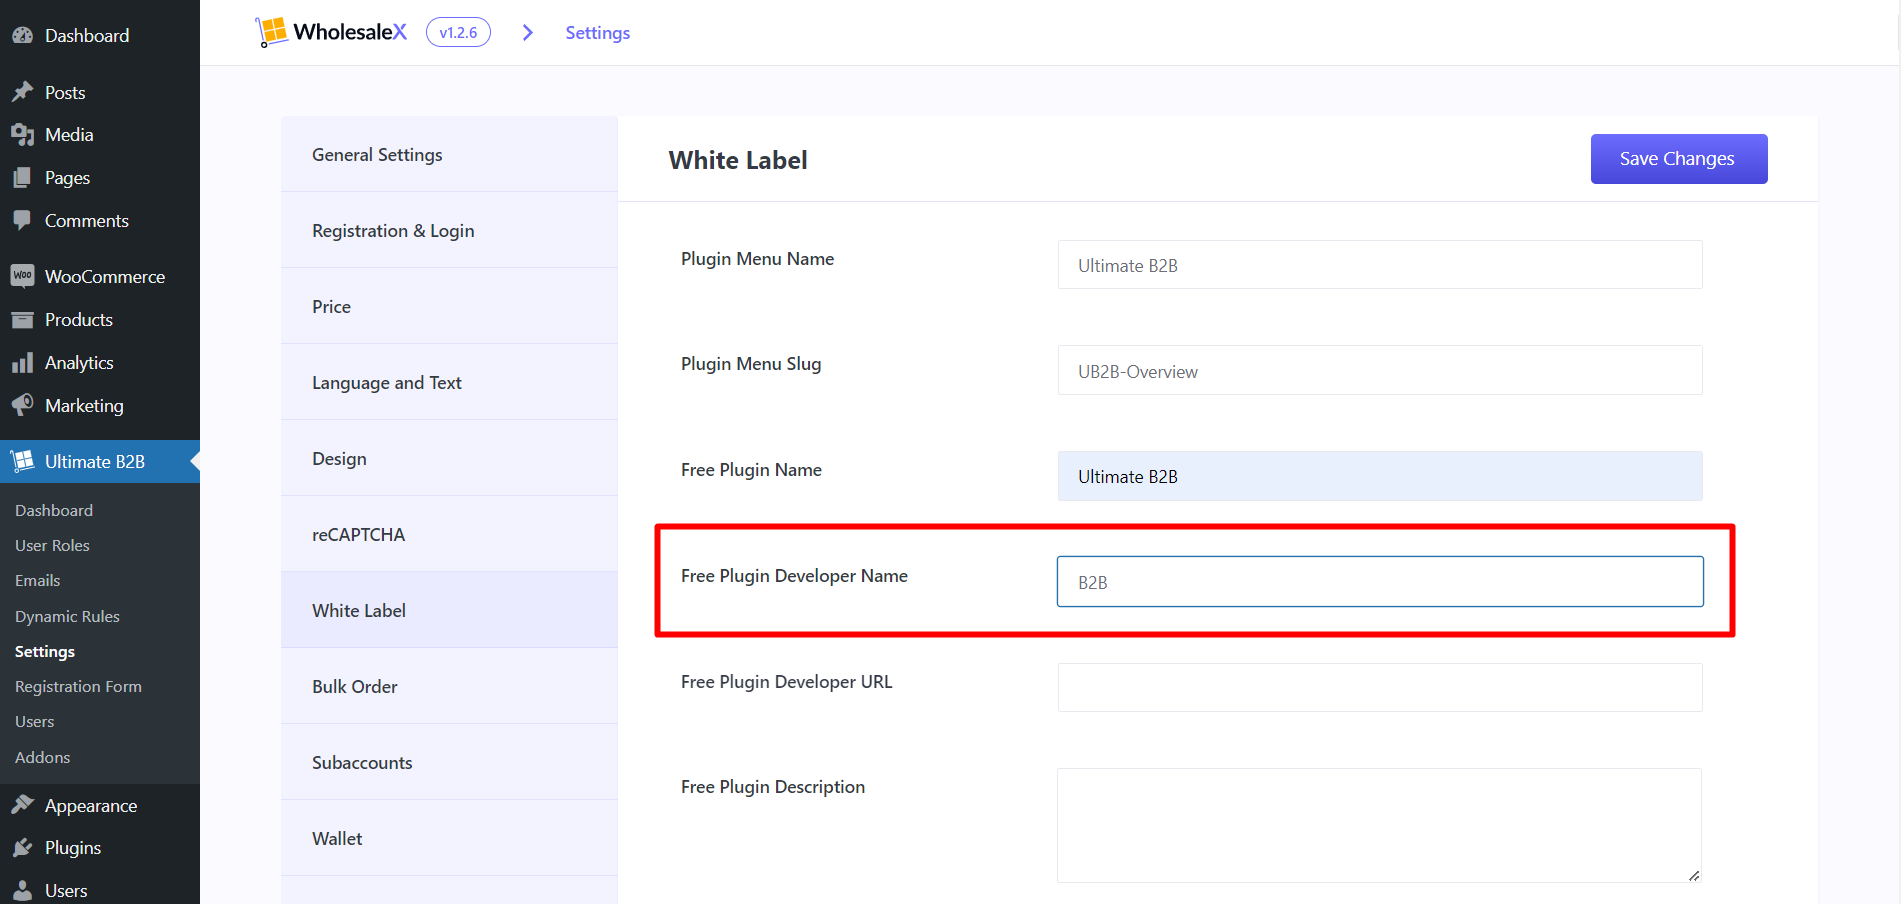
Task: Click the textarea resize handle corner
Action: [x=1694, y=876]
